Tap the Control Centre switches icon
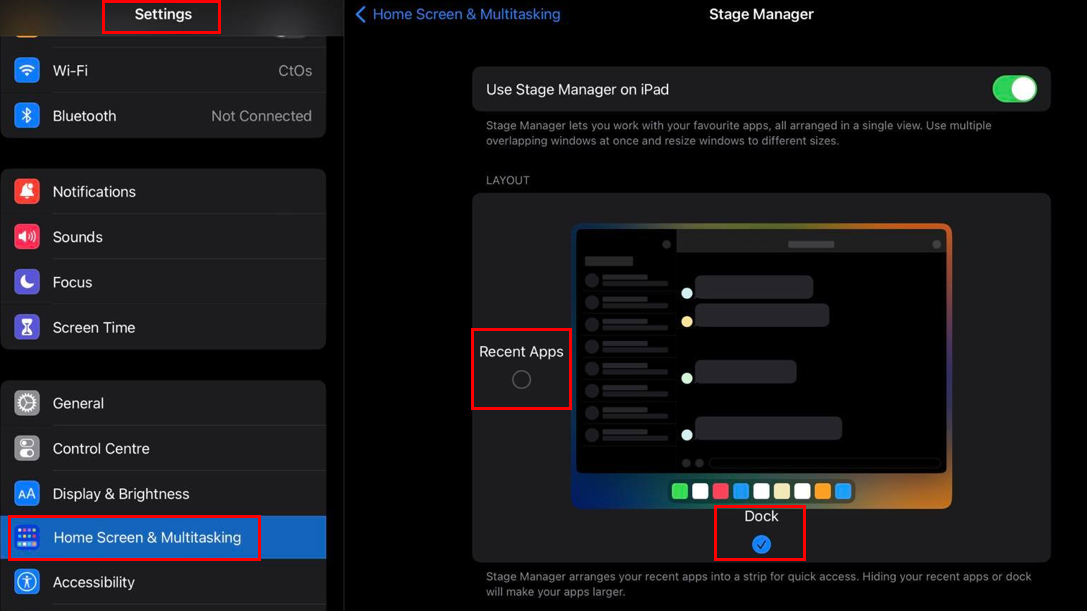This screenshot has width=1087, height=611. click(27, 448)
